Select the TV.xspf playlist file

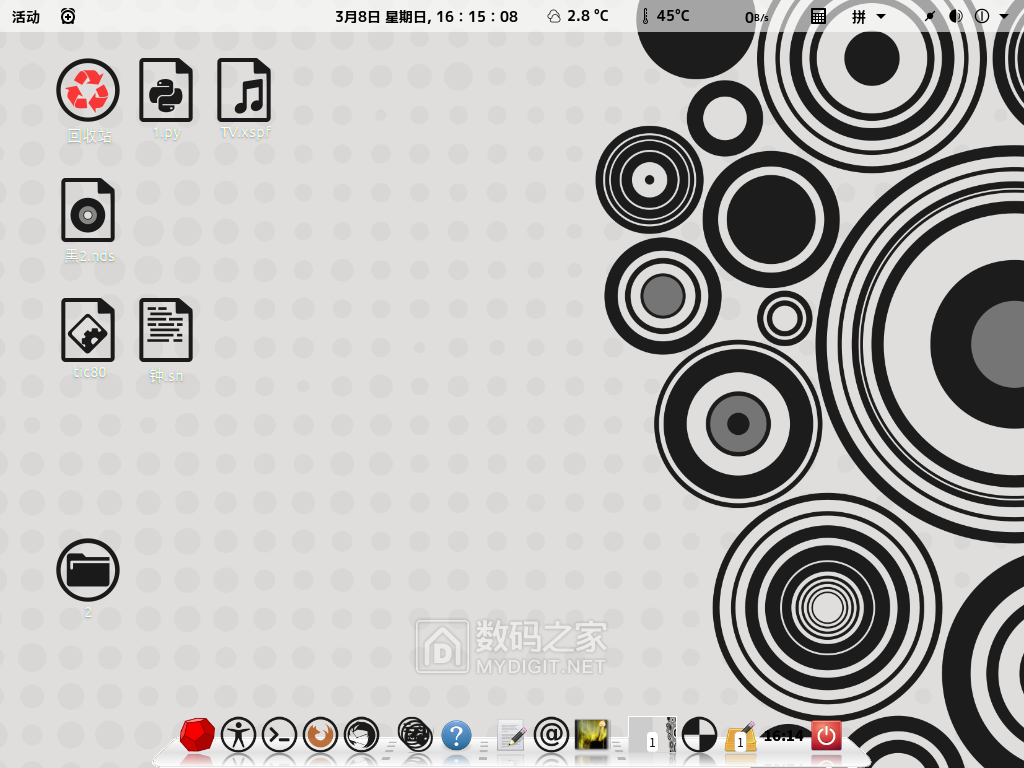click(244, 91)
